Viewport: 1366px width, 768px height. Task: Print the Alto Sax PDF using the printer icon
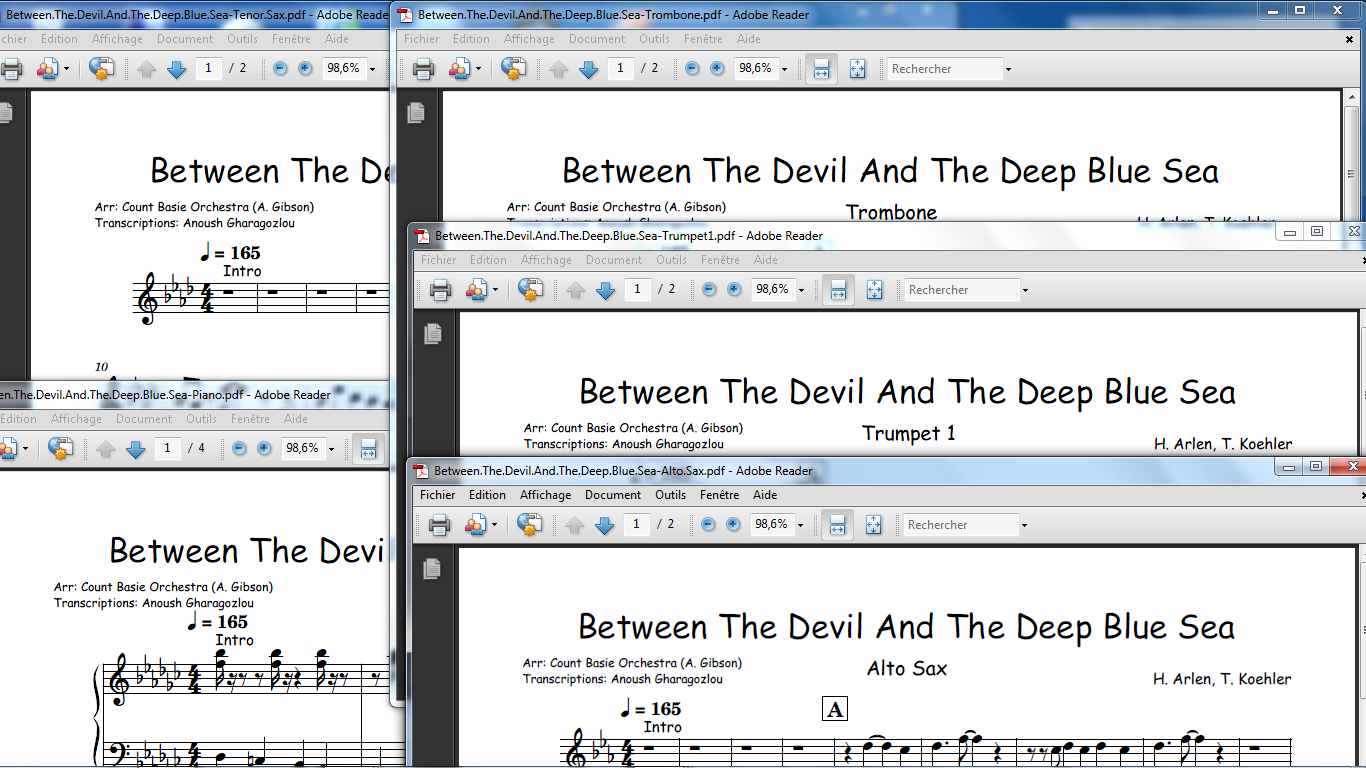pyautogui.click(x=439, y=525)
